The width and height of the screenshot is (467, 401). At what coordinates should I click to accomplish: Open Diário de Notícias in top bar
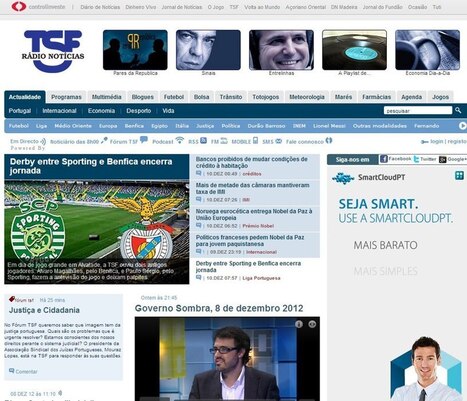pos(100,7)
